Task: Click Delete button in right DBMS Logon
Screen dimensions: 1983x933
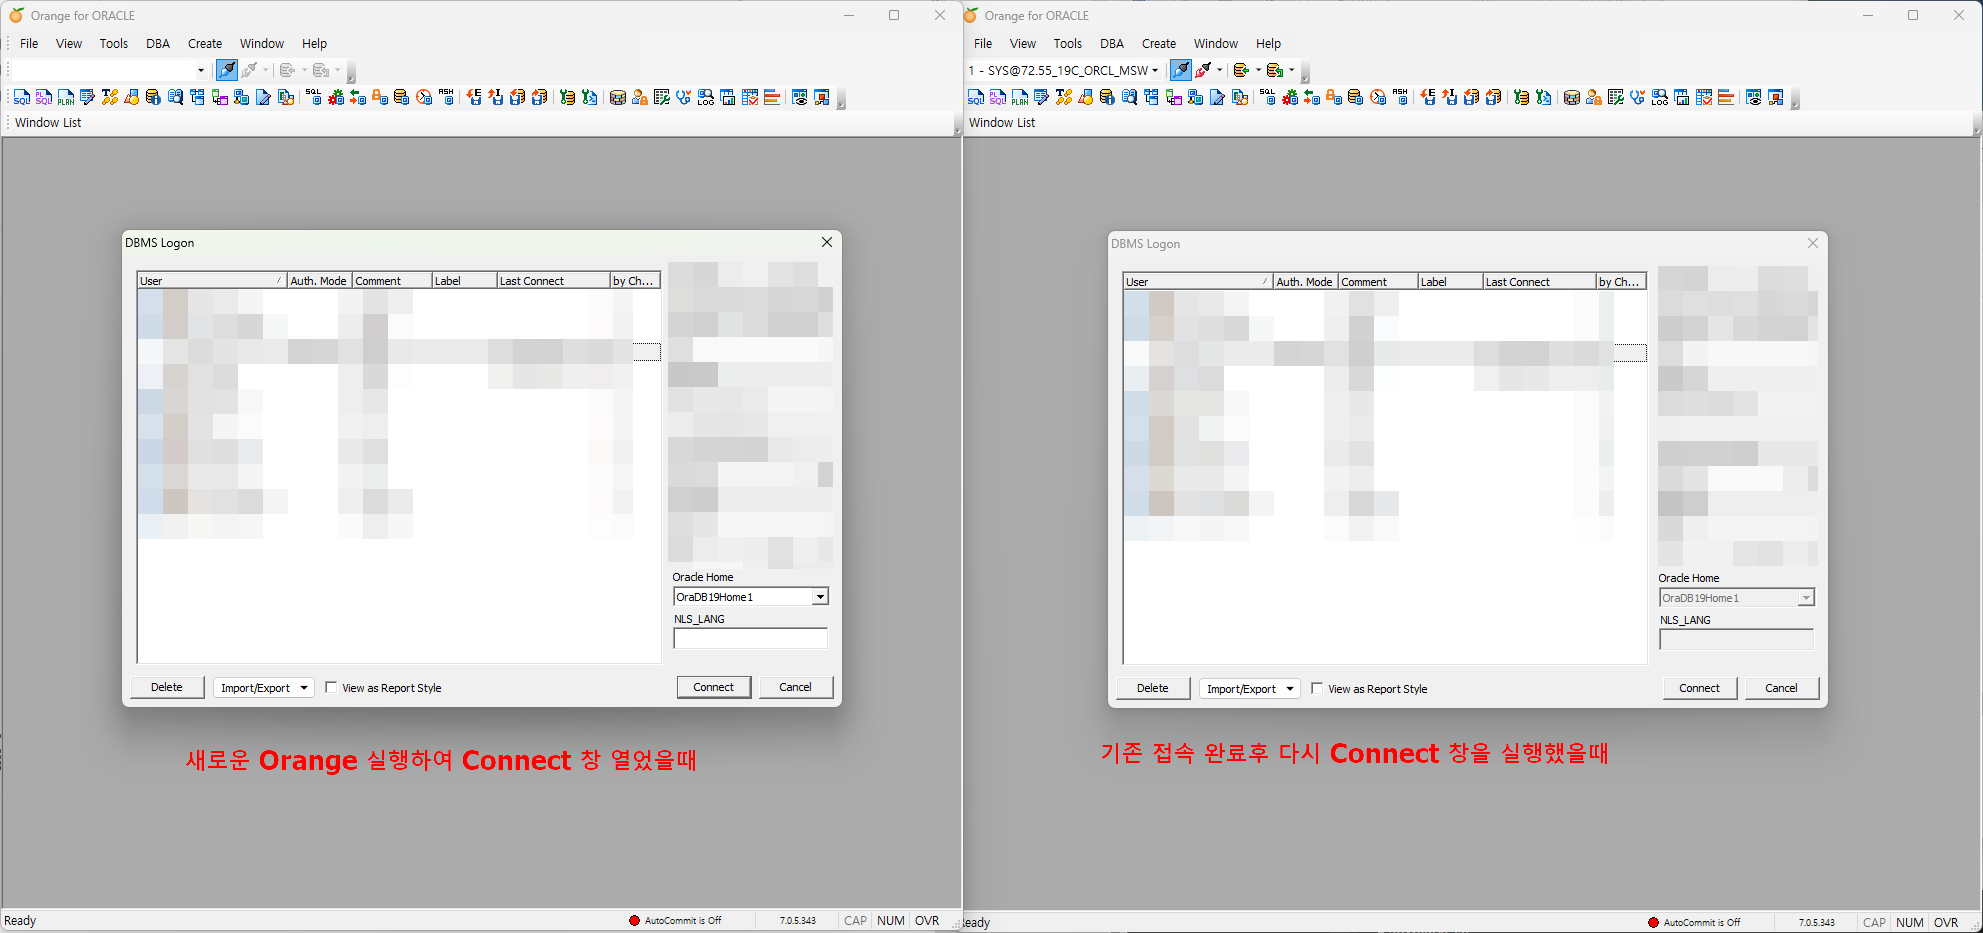Action: coord(1153,688)
